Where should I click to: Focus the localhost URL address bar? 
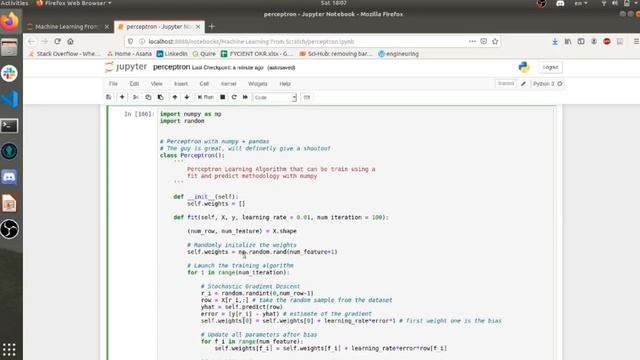tap(306, 42)
